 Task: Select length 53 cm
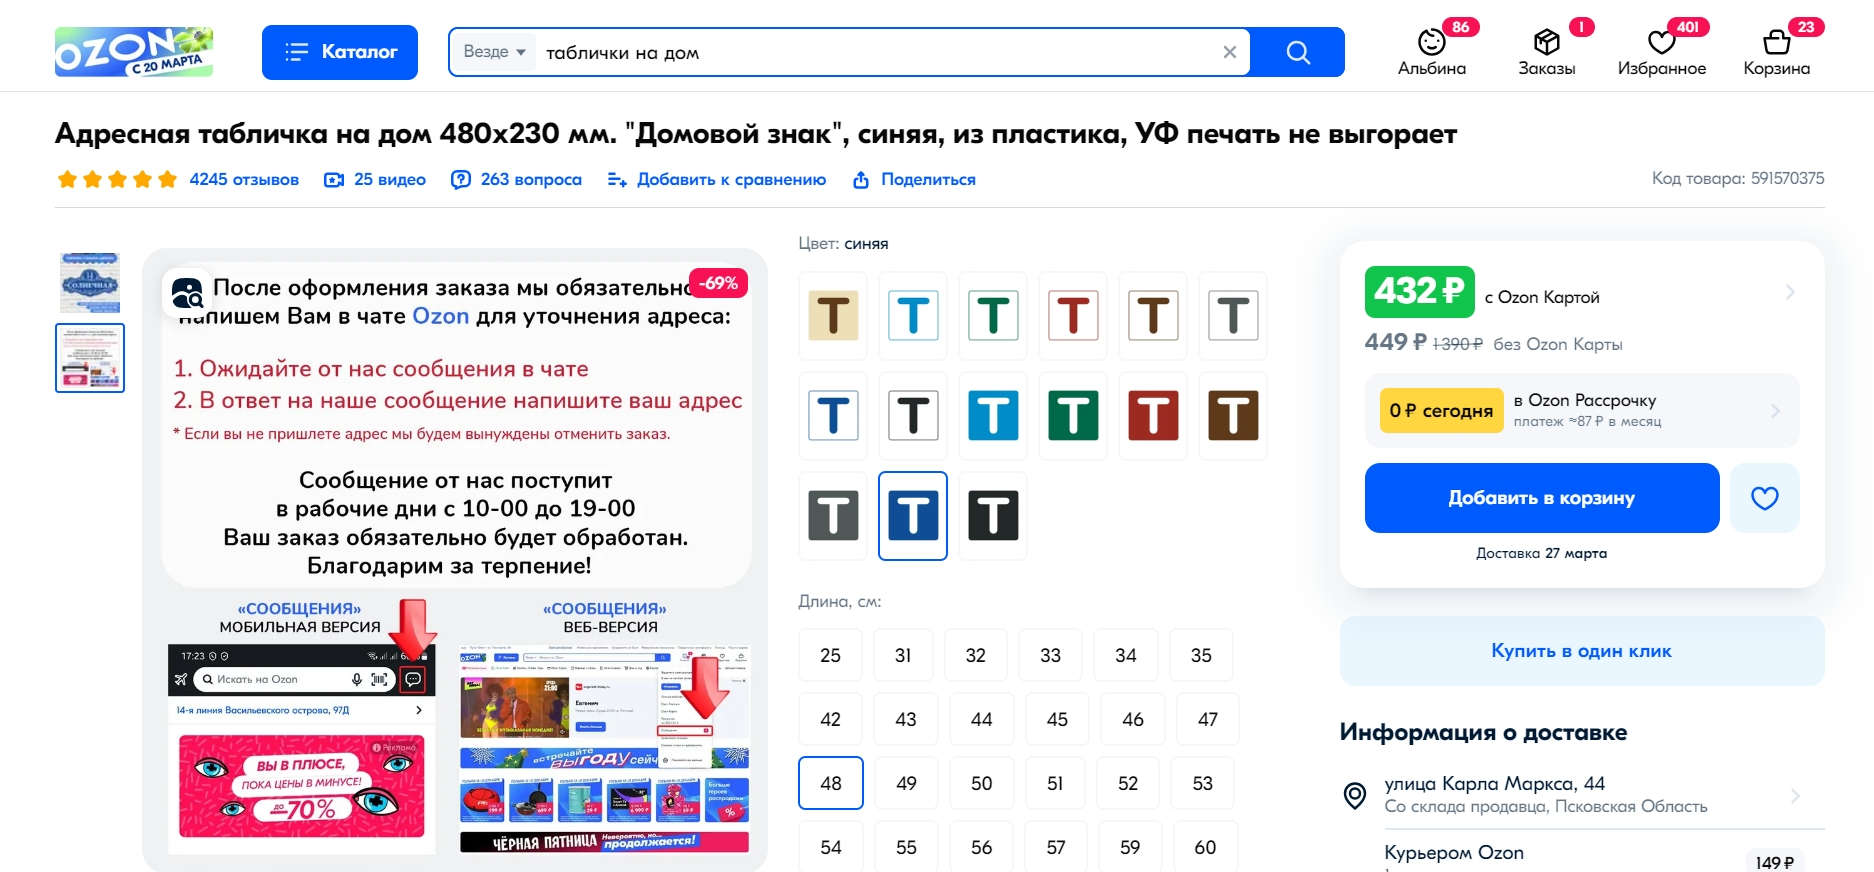(x=1203, y=783)
